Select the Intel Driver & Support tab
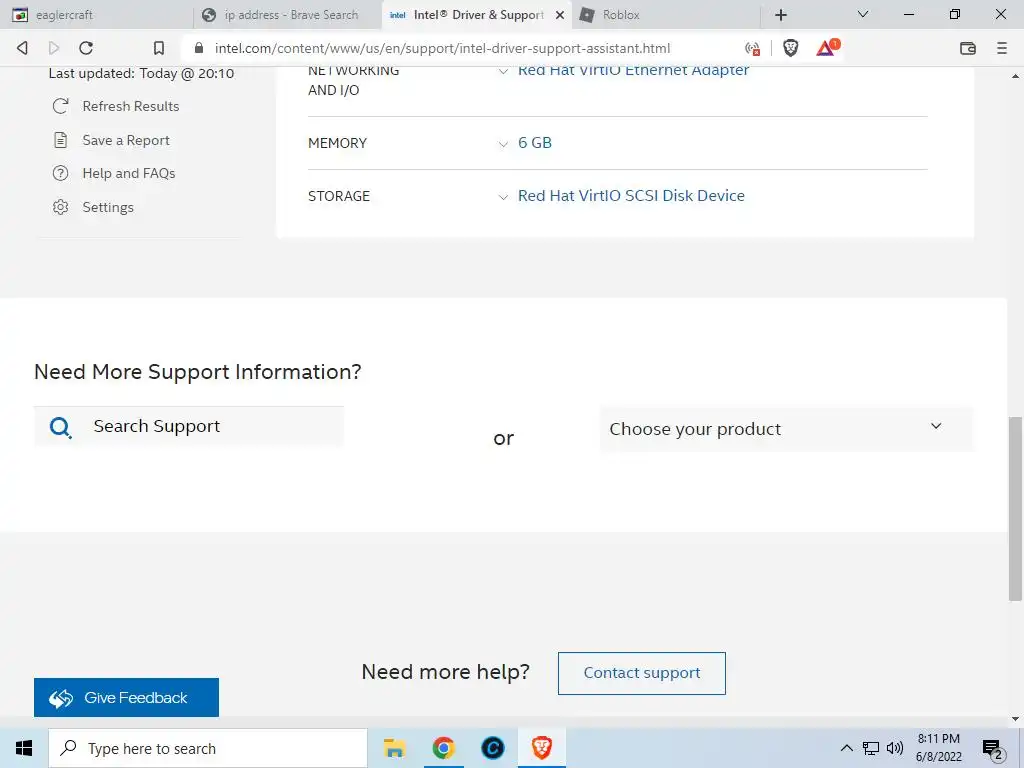Image resolution: width=1024 pixels, height=768 pixels. click(x=477, y=14)
